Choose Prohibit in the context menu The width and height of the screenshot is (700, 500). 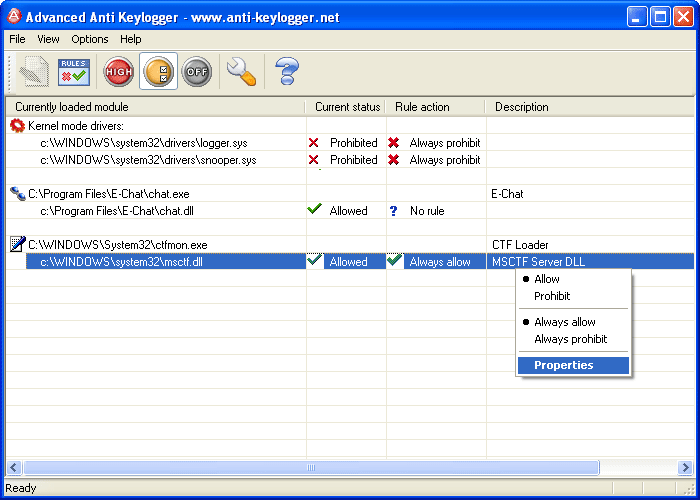click(x=573, y=296)
